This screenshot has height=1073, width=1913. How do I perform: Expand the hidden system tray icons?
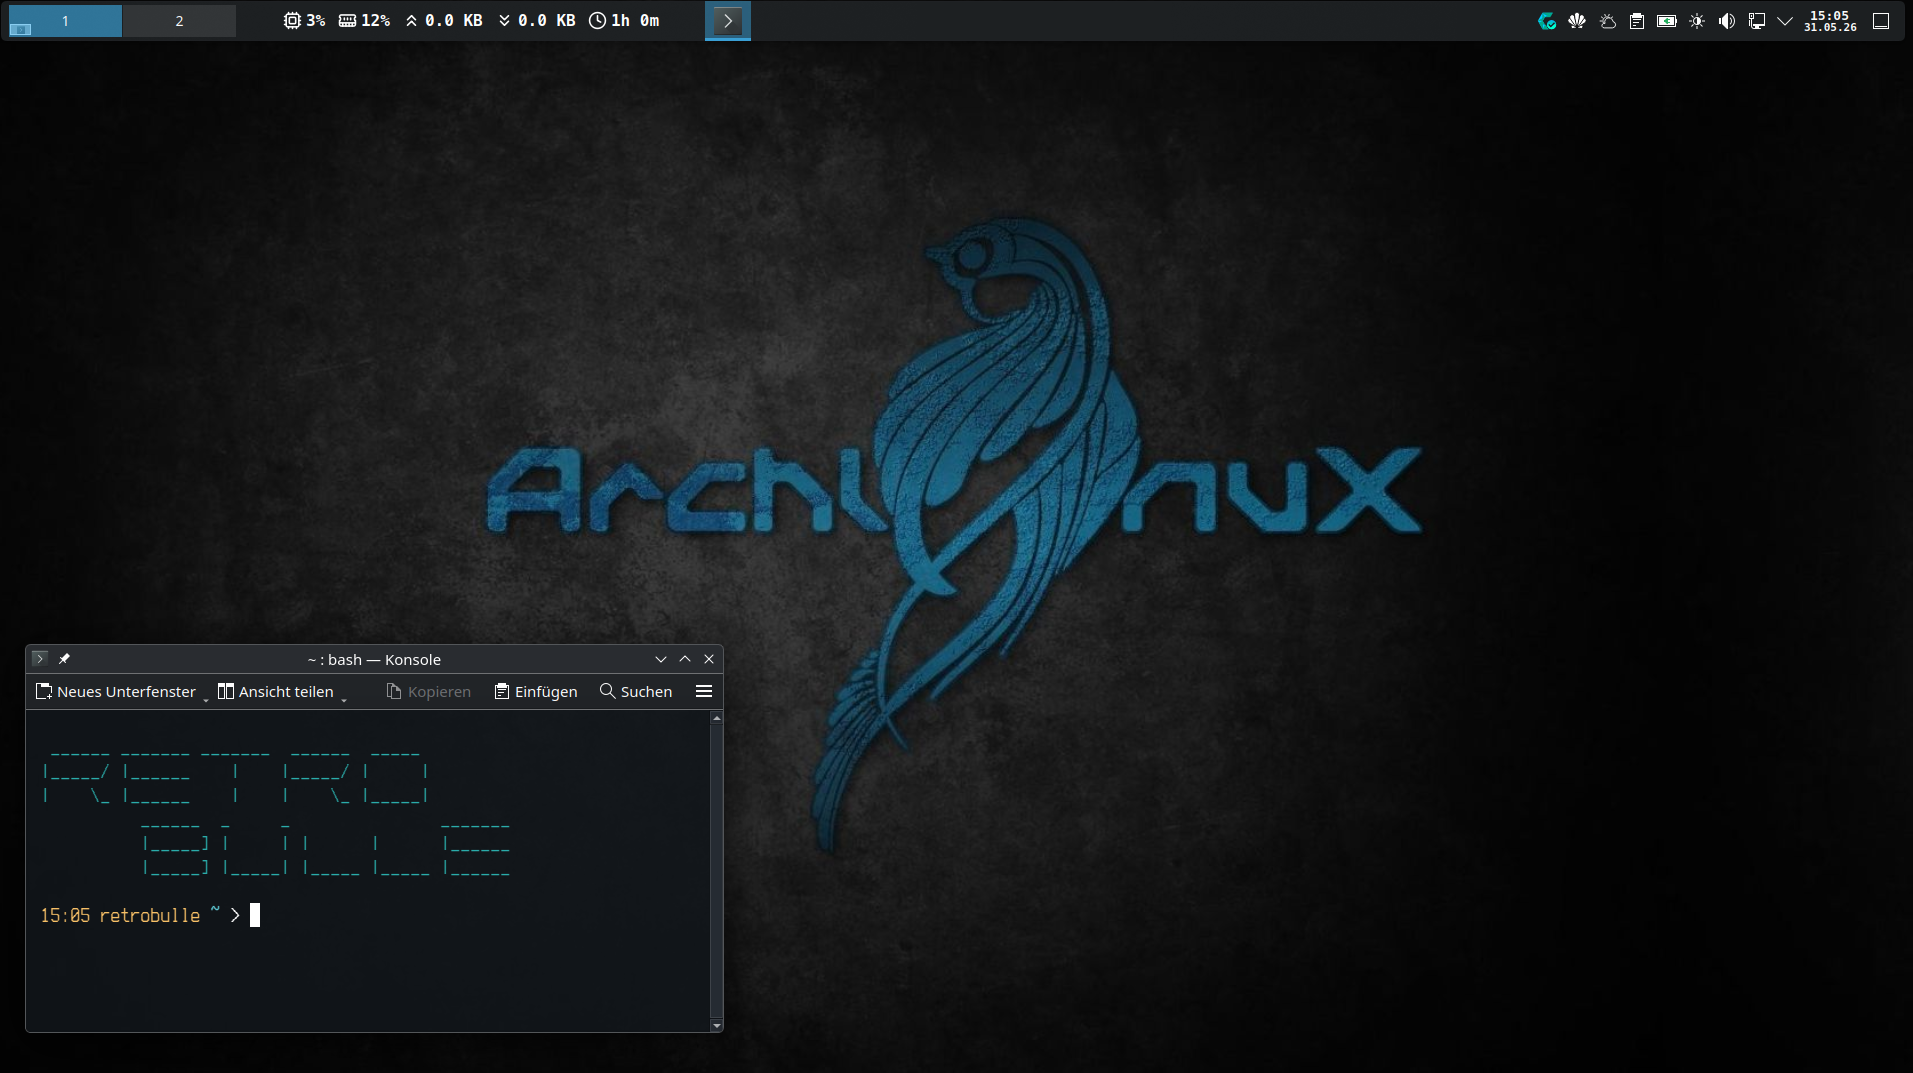1785,21
